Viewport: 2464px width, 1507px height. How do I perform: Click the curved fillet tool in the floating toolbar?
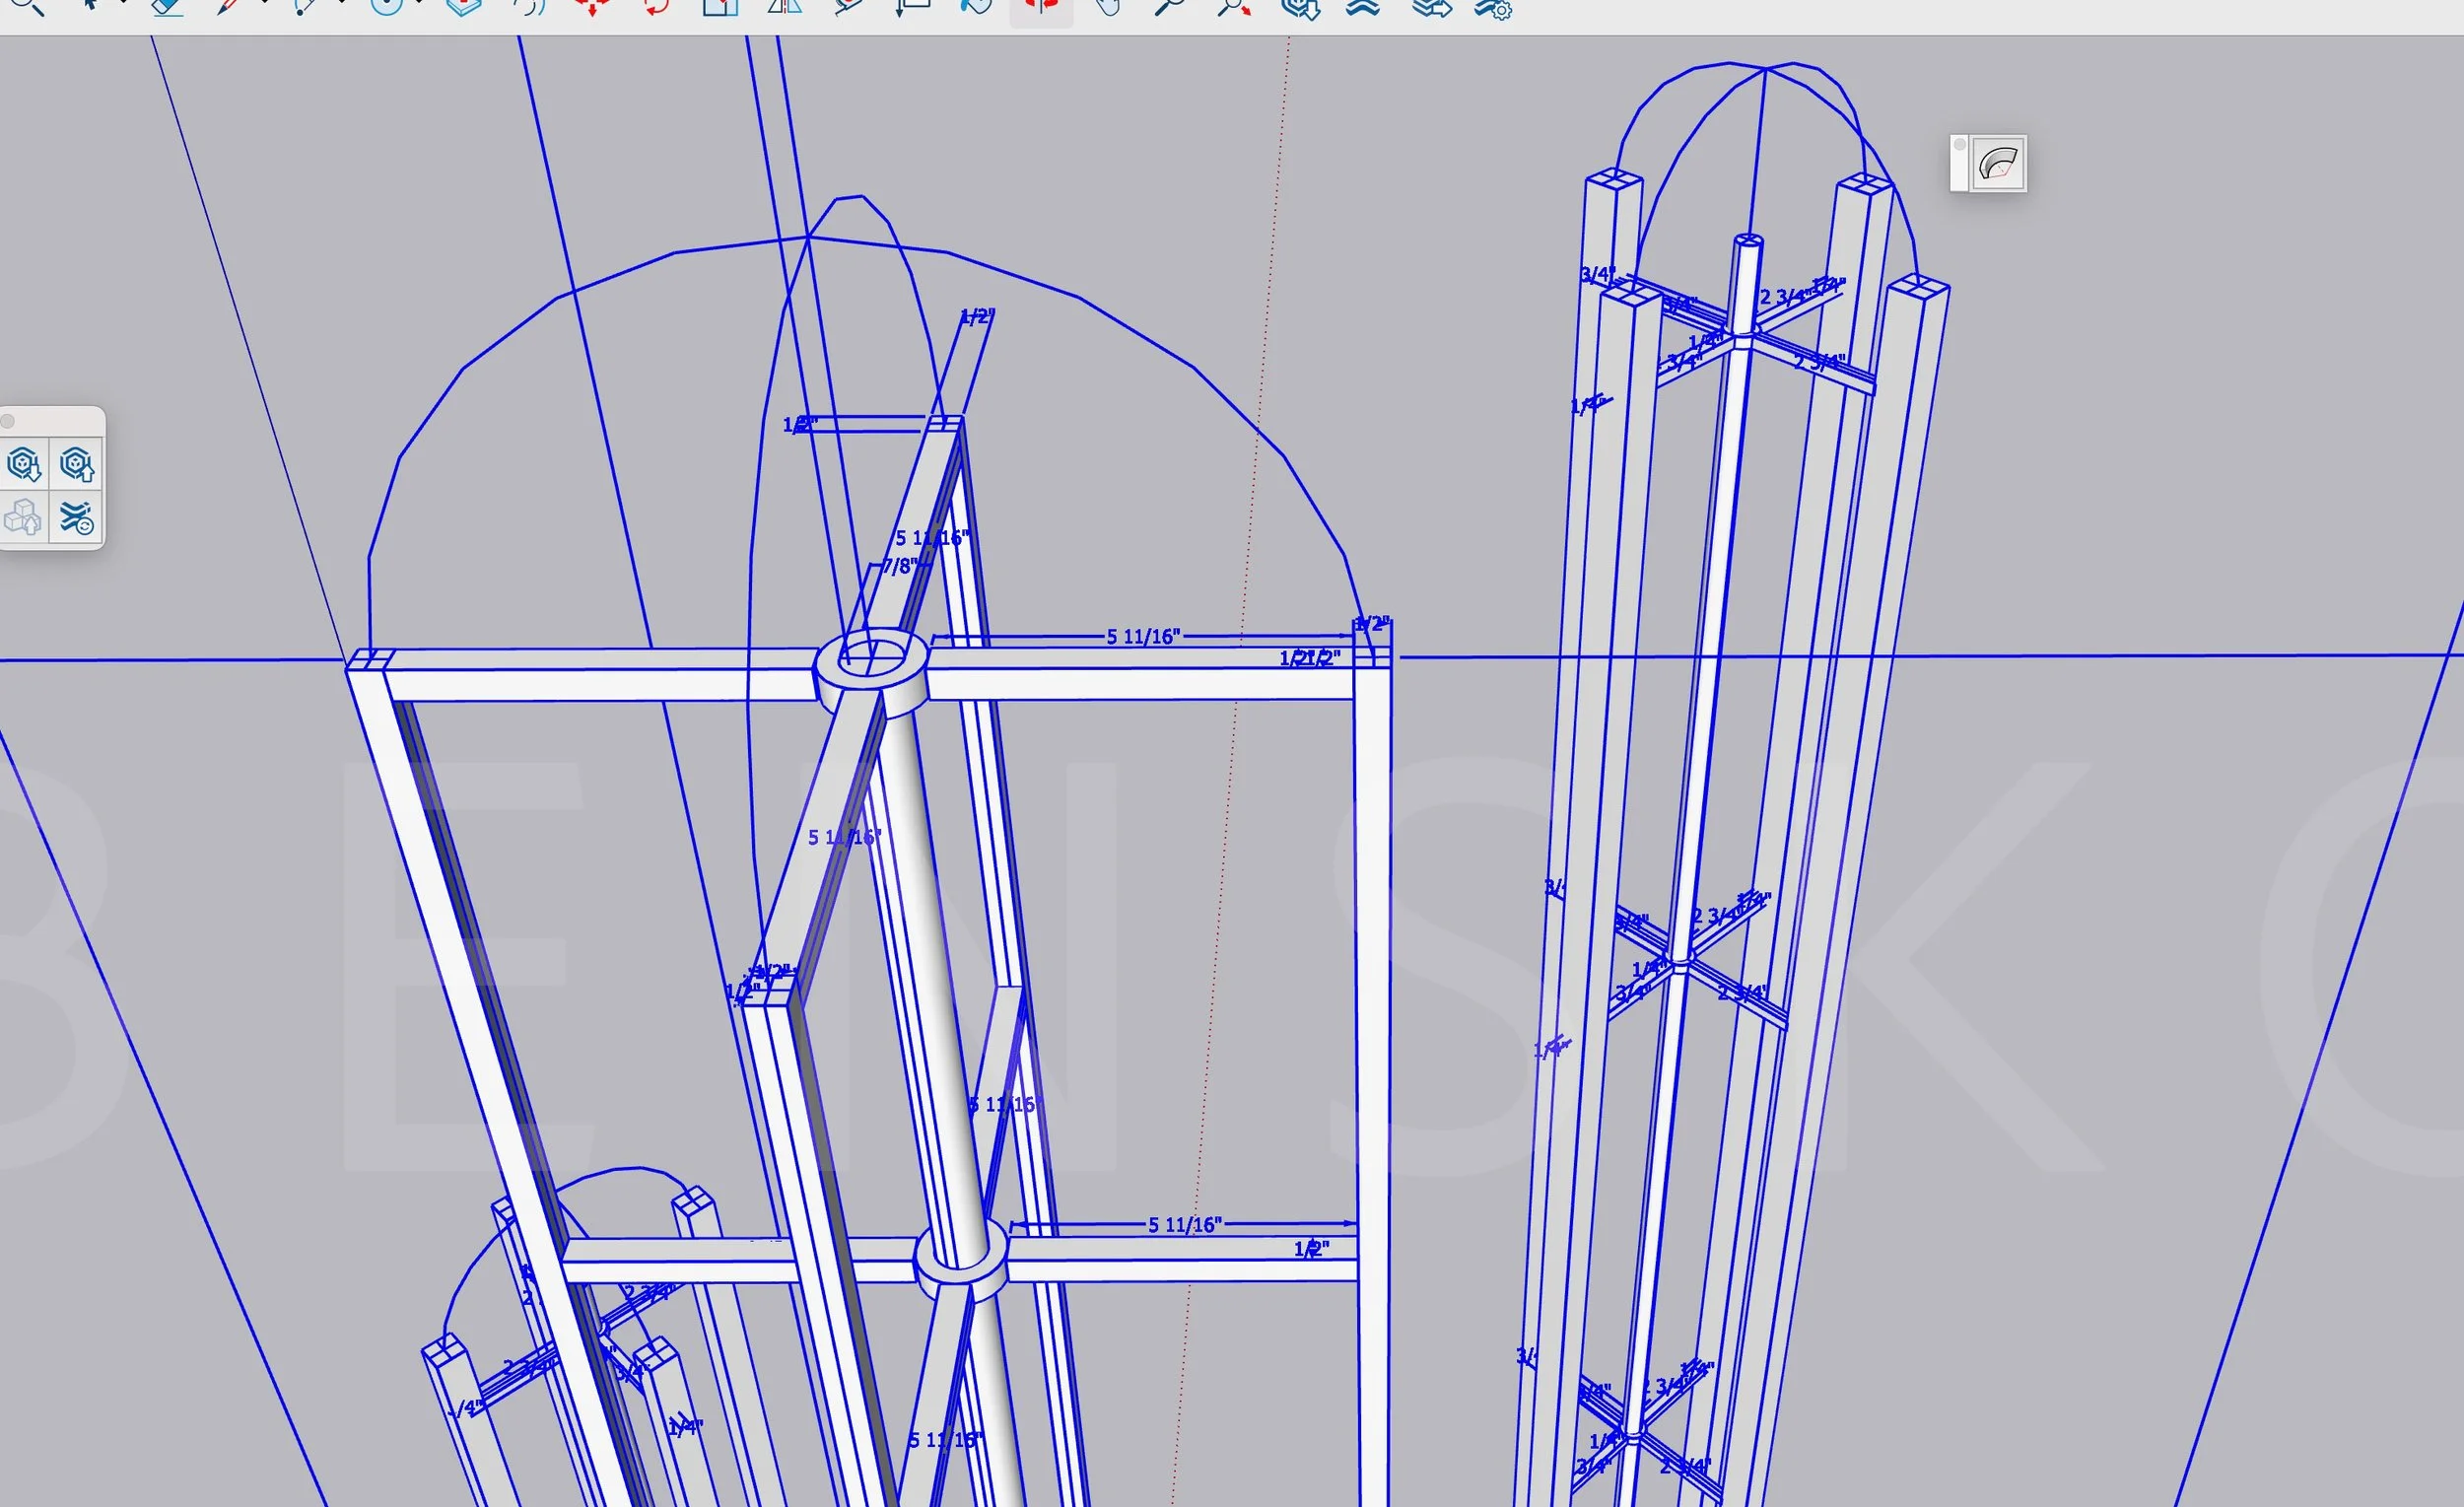(x=1998, y=163)
